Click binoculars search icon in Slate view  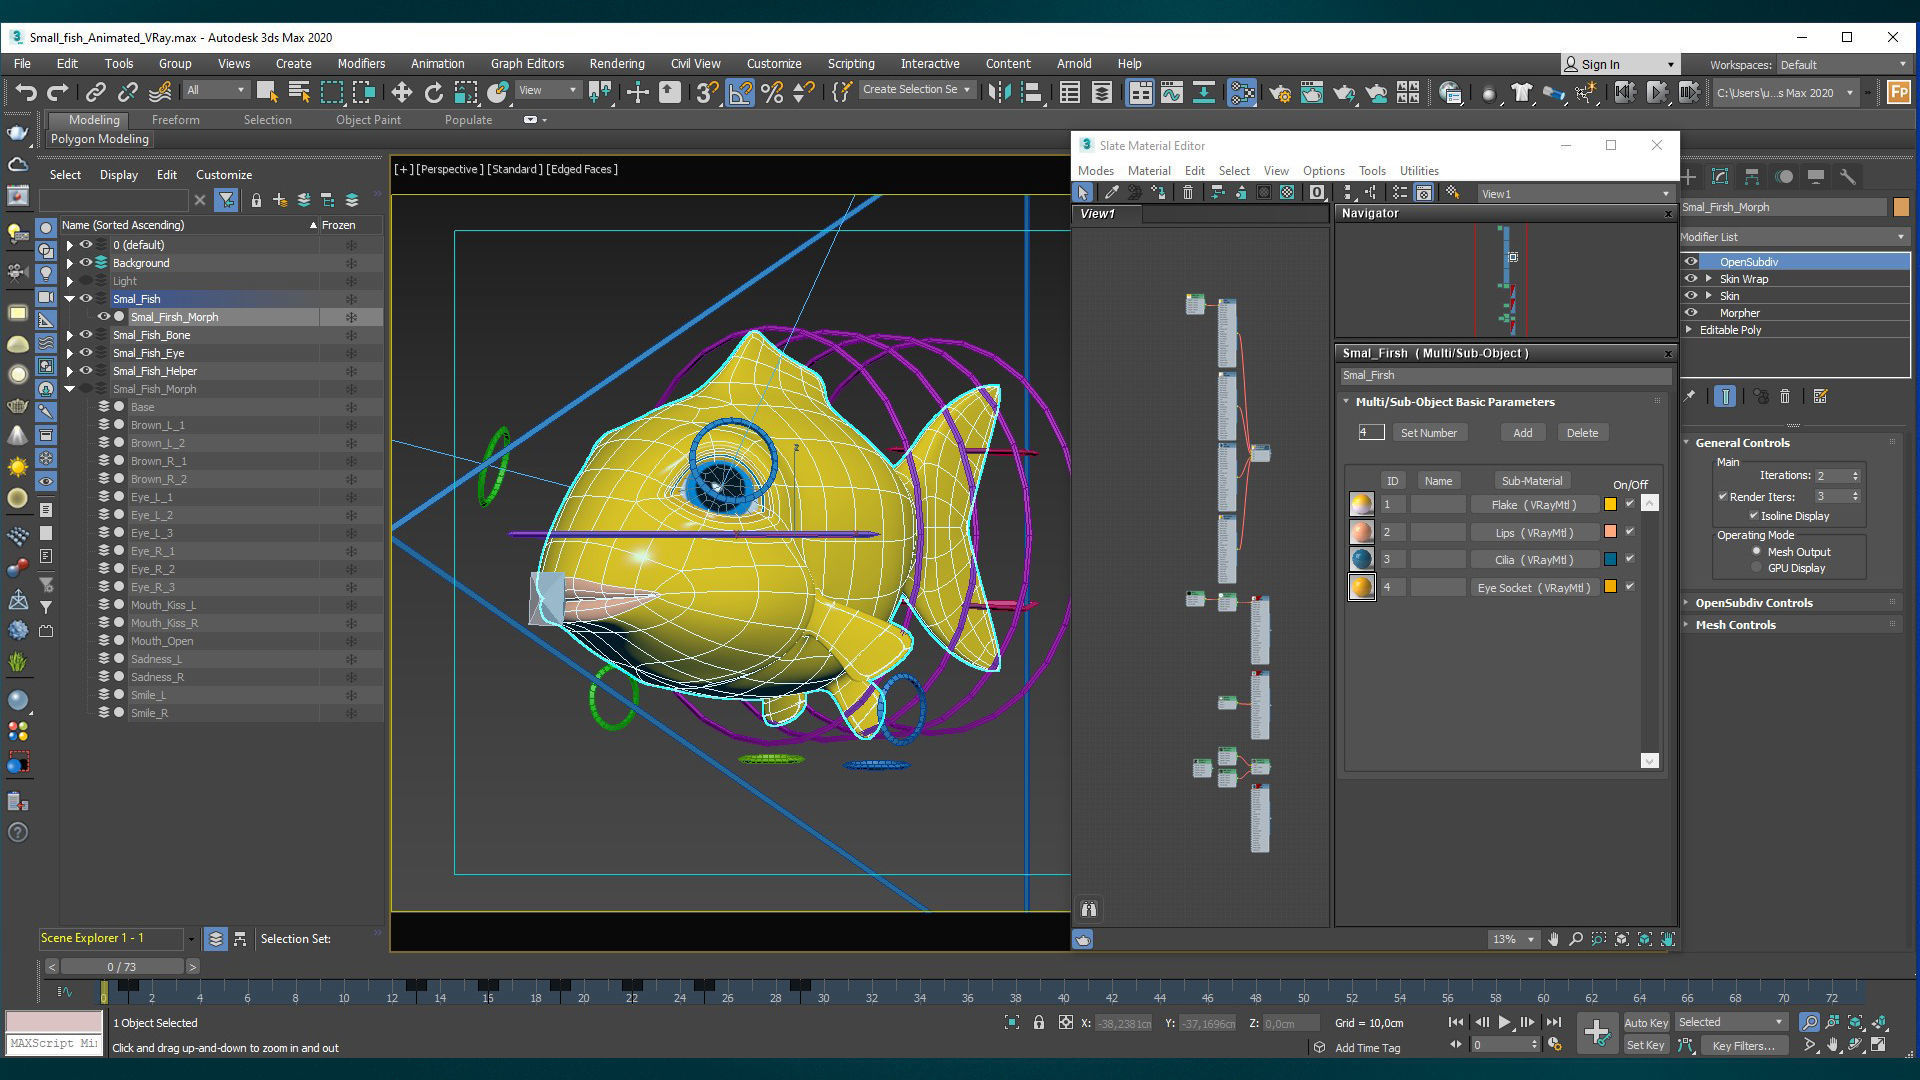1089,909
